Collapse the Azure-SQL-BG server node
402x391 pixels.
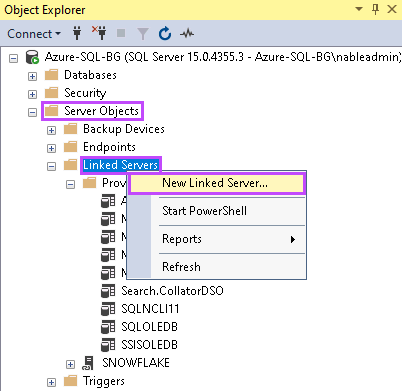coord(13,59)
